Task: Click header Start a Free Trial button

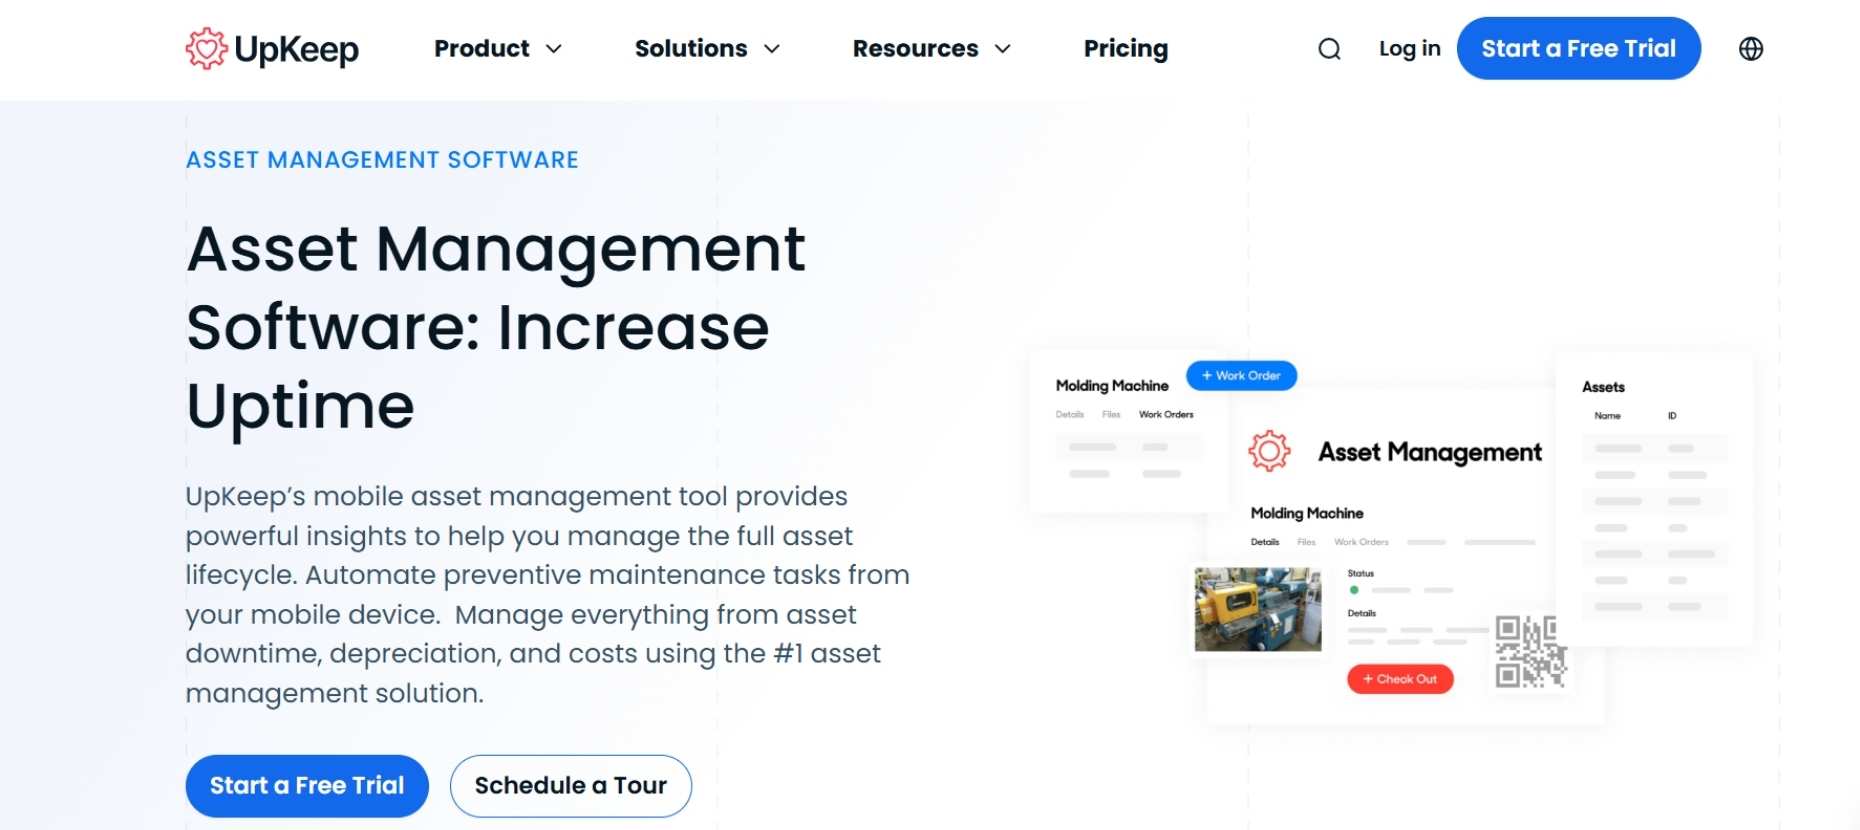Action: (1578, 49)
